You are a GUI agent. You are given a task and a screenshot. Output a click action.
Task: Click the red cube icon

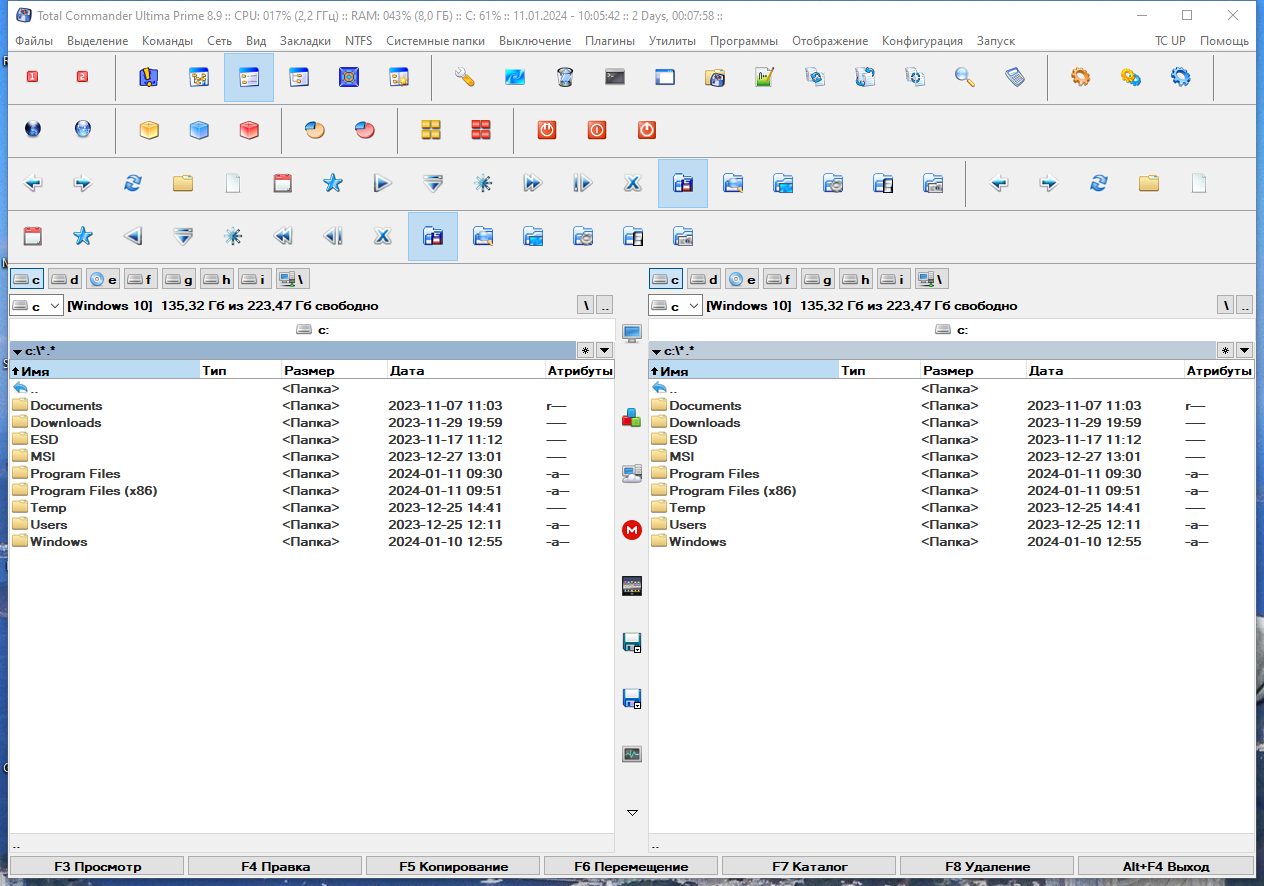coord(249,129)
